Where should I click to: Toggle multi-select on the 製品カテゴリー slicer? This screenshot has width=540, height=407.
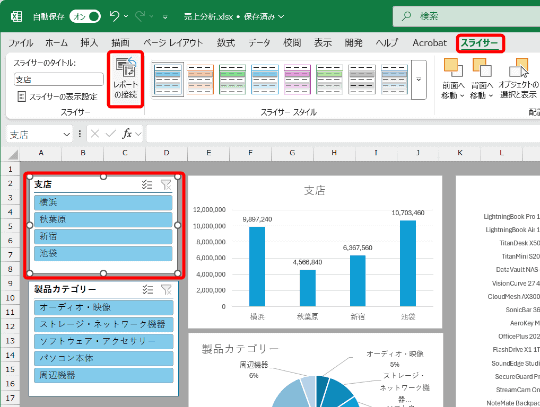coord(148,290)
